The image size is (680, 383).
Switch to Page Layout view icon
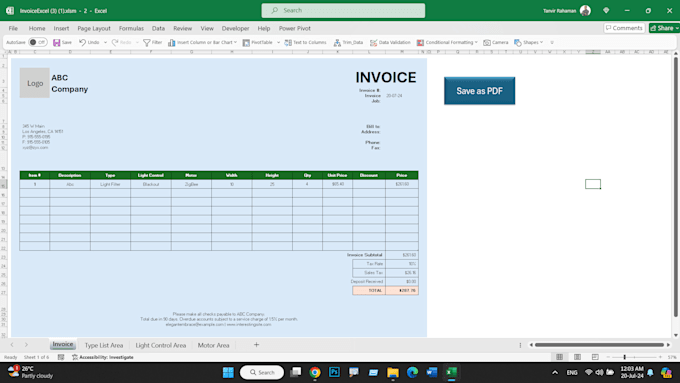coord(577,357)
